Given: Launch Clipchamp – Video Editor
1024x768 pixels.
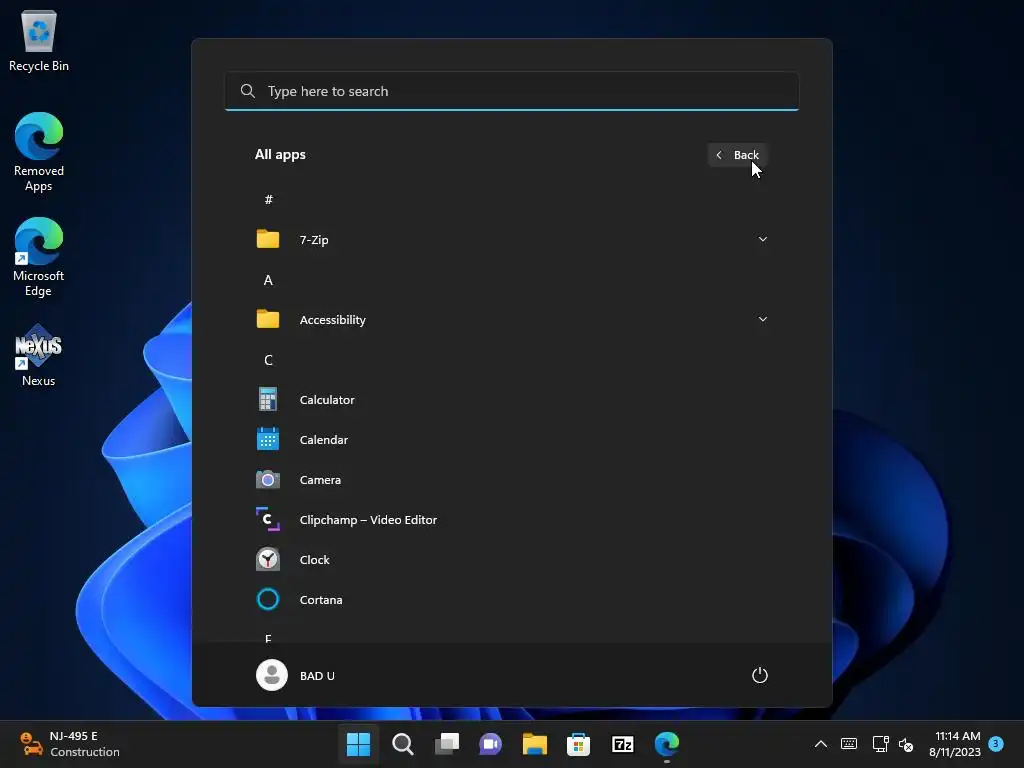Looking at the screenshot, I should tap(511, 520).
